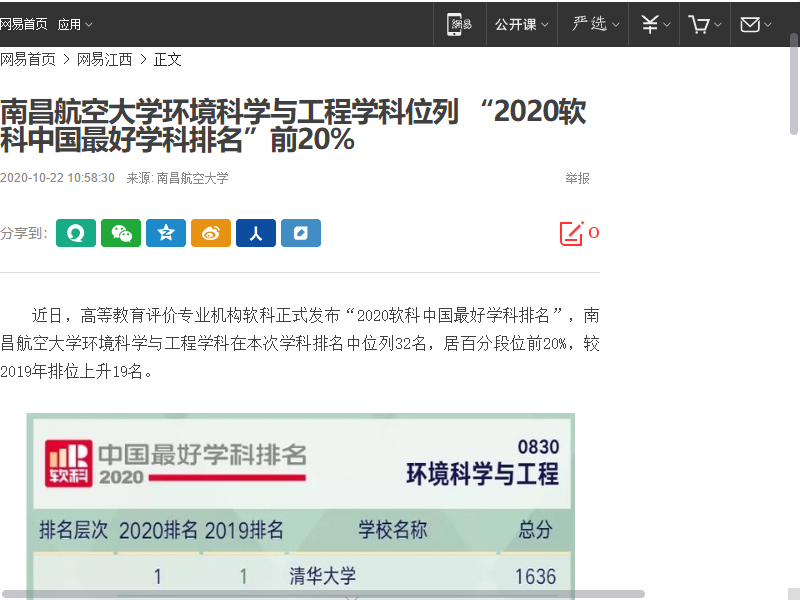
Task: Open the mail envelope dropdown
Action: click(756, 24)
